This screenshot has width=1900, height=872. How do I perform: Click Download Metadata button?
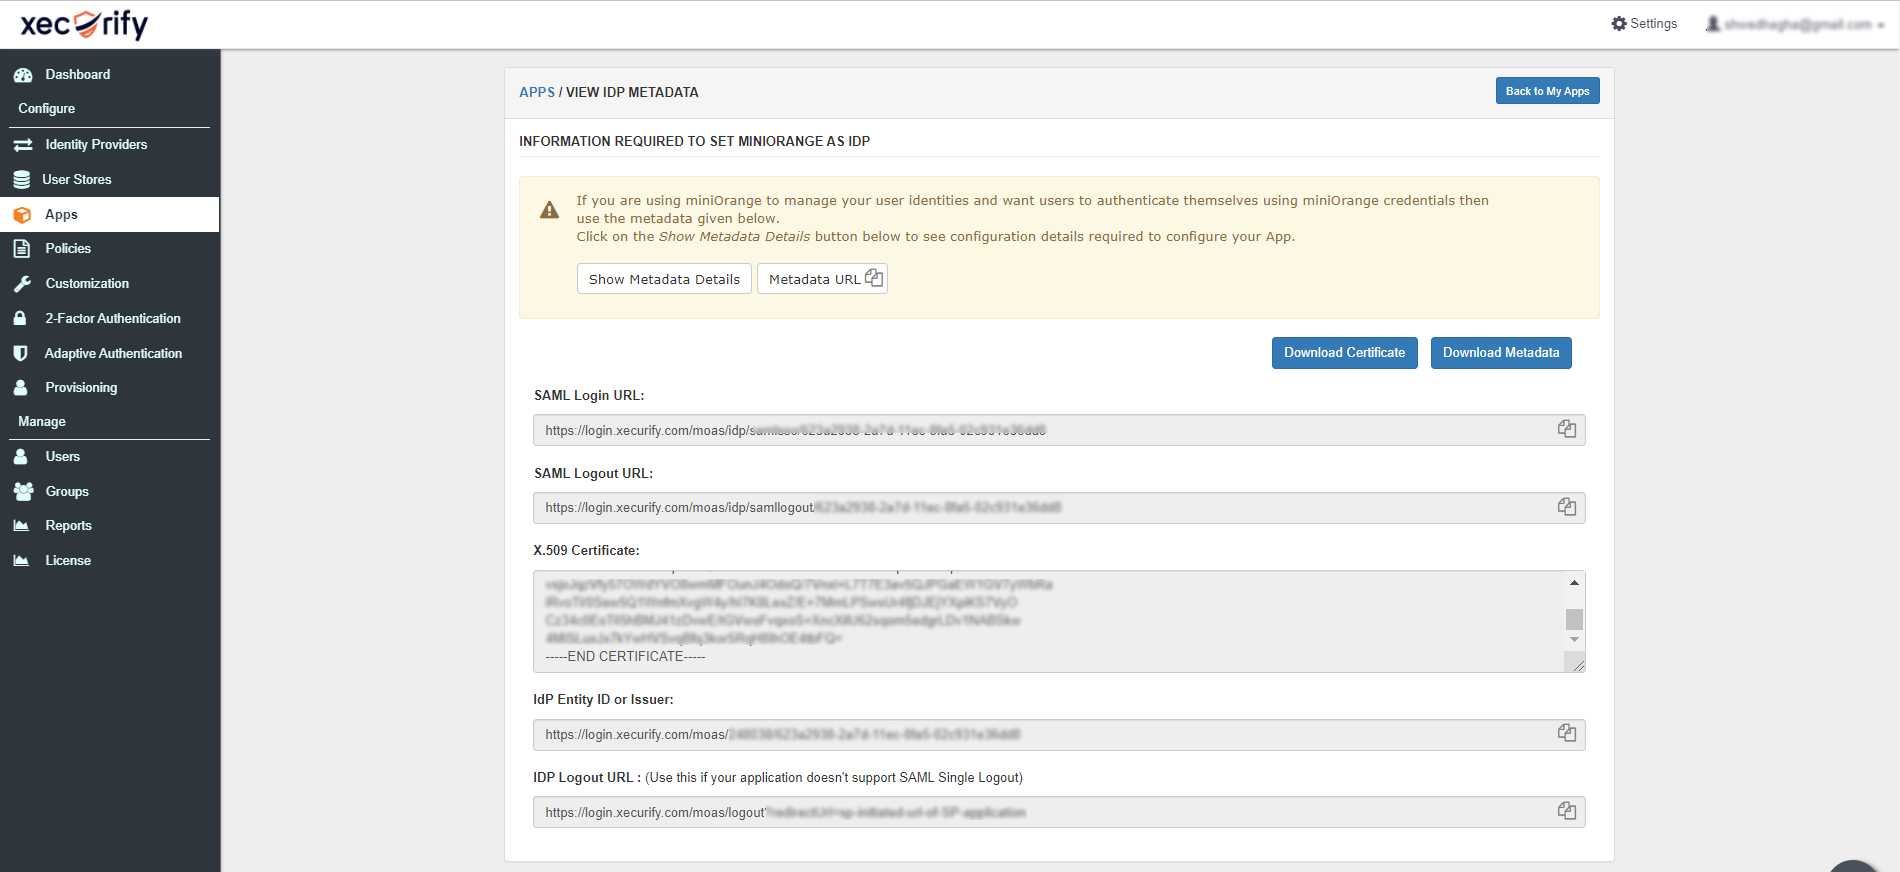1500,353
